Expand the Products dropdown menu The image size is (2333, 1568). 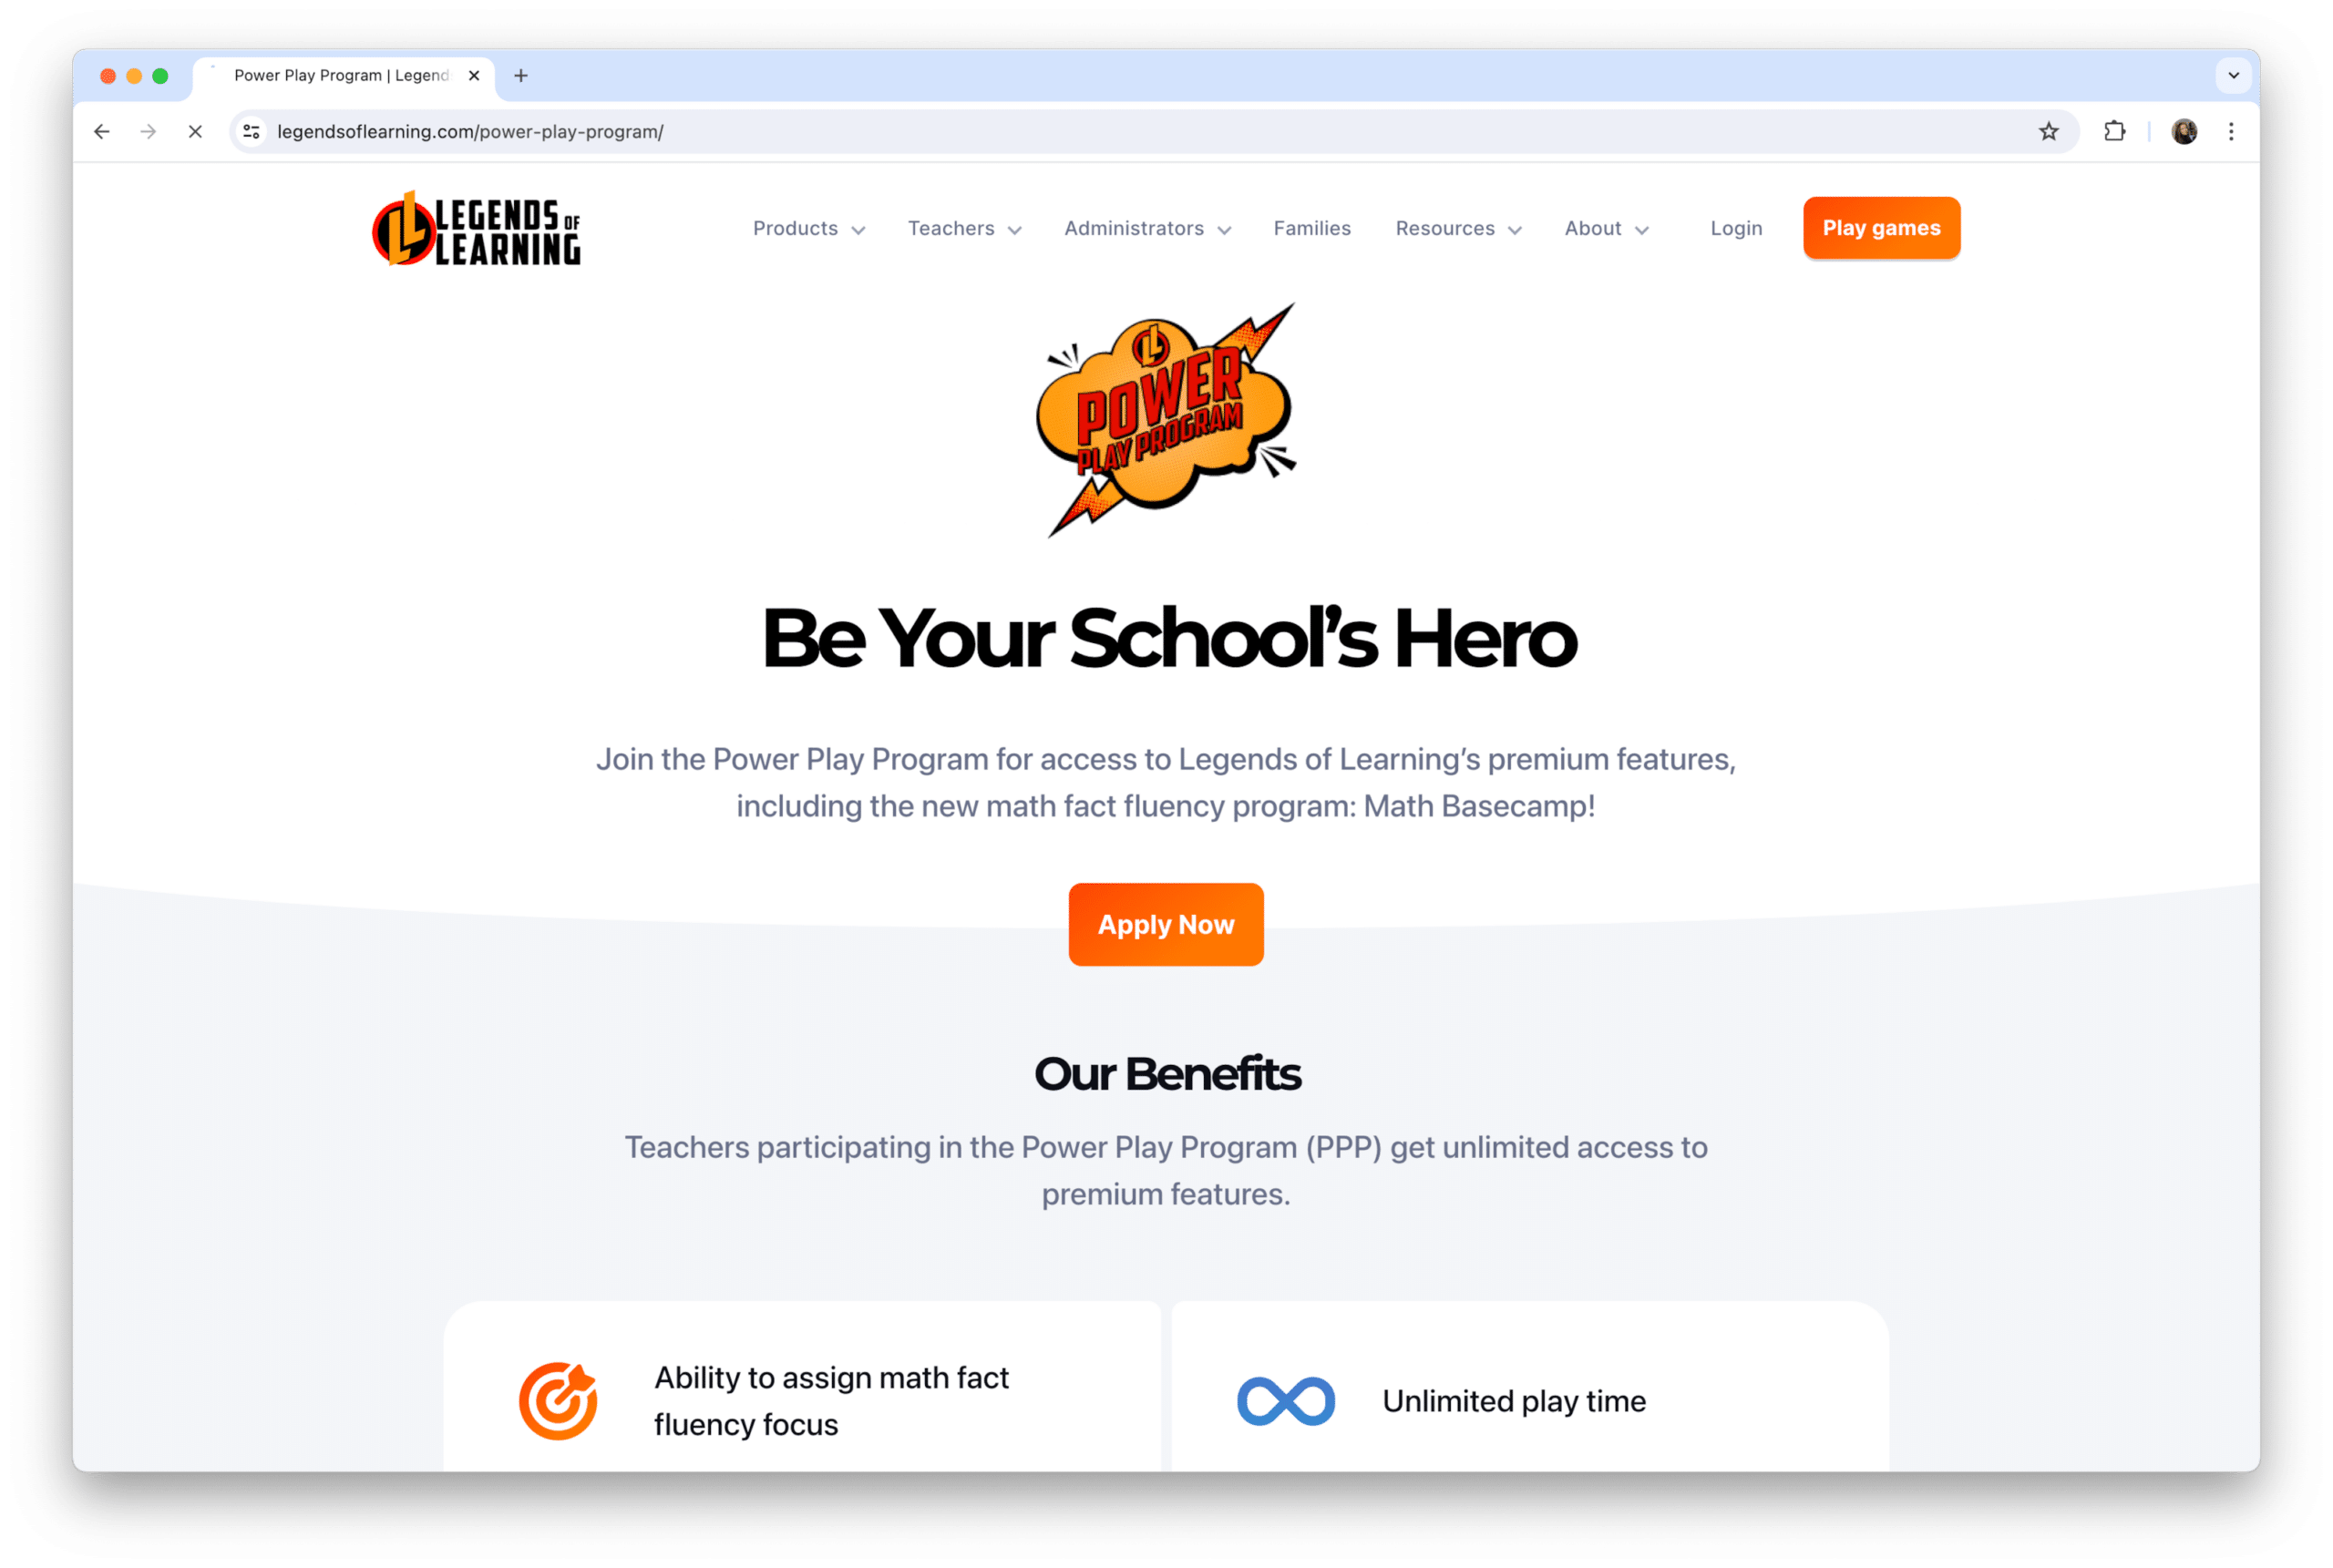click(x=807, y=228)
